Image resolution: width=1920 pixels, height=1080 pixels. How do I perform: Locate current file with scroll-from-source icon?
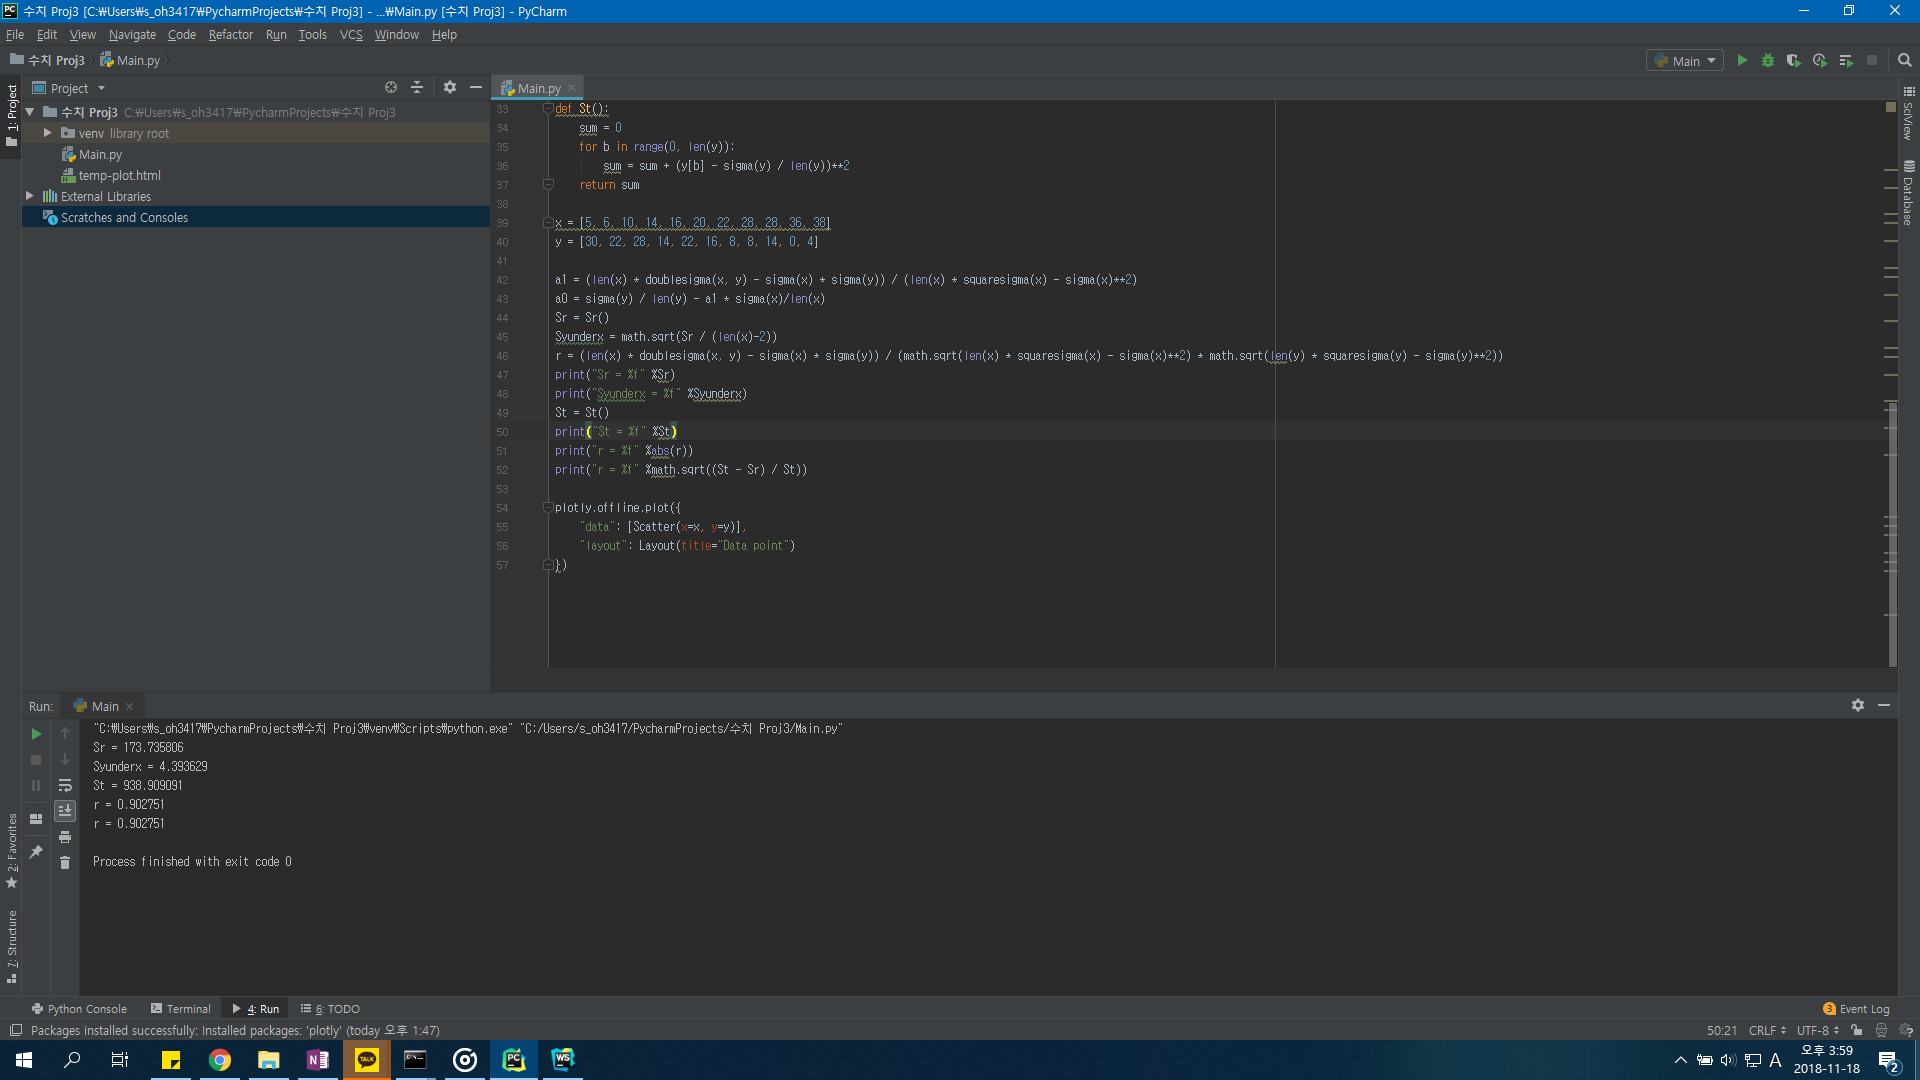(391, 88)
